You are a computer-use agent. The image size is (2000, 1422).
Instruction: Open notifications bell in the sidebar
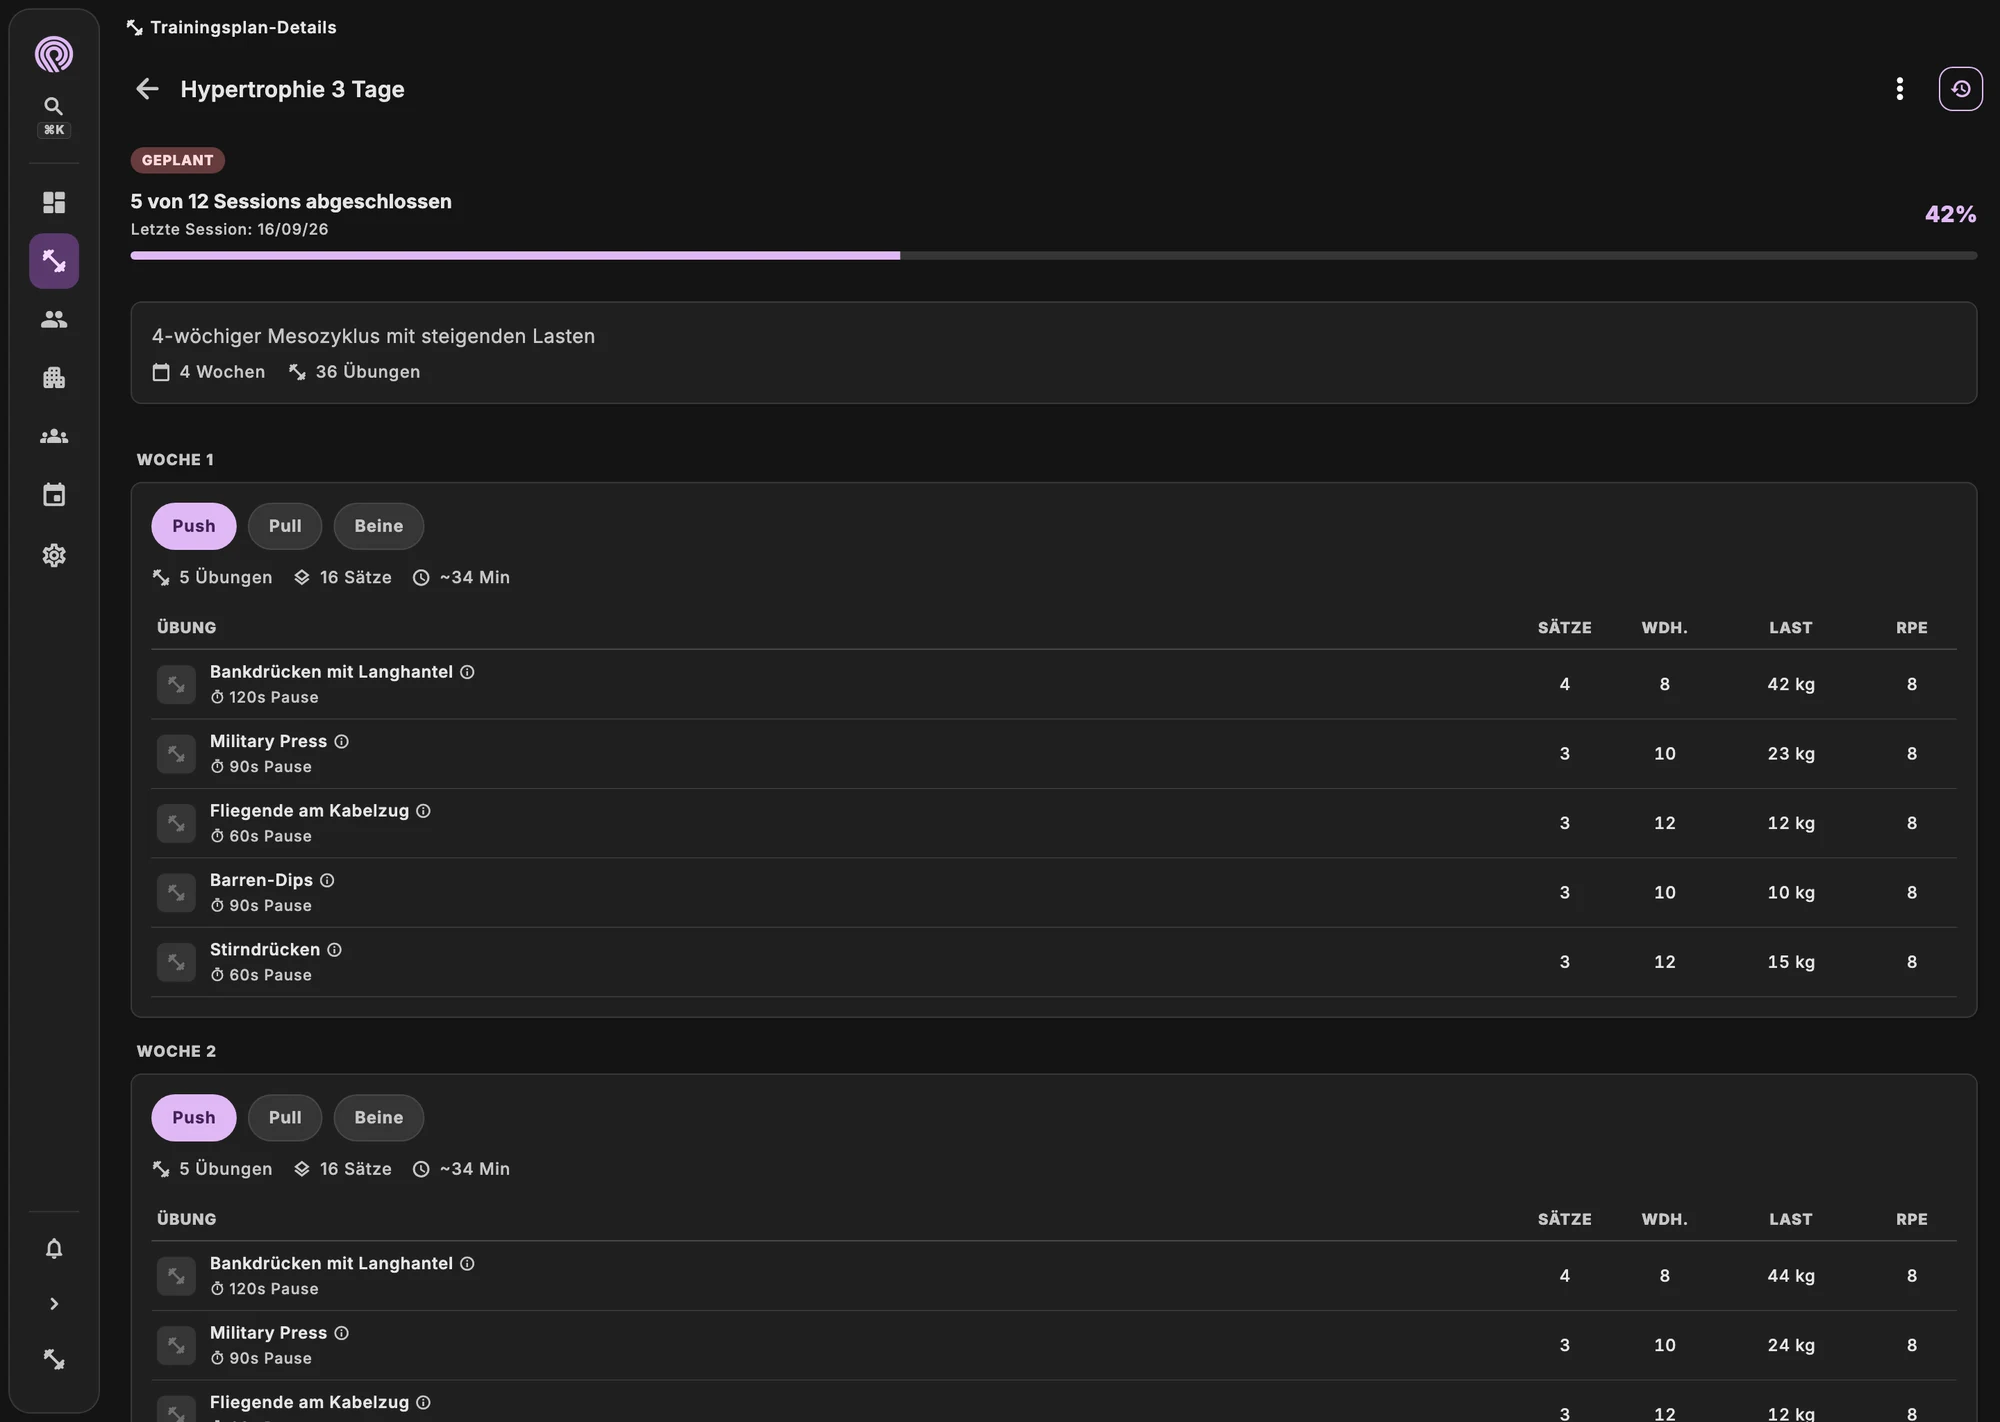54,1248
